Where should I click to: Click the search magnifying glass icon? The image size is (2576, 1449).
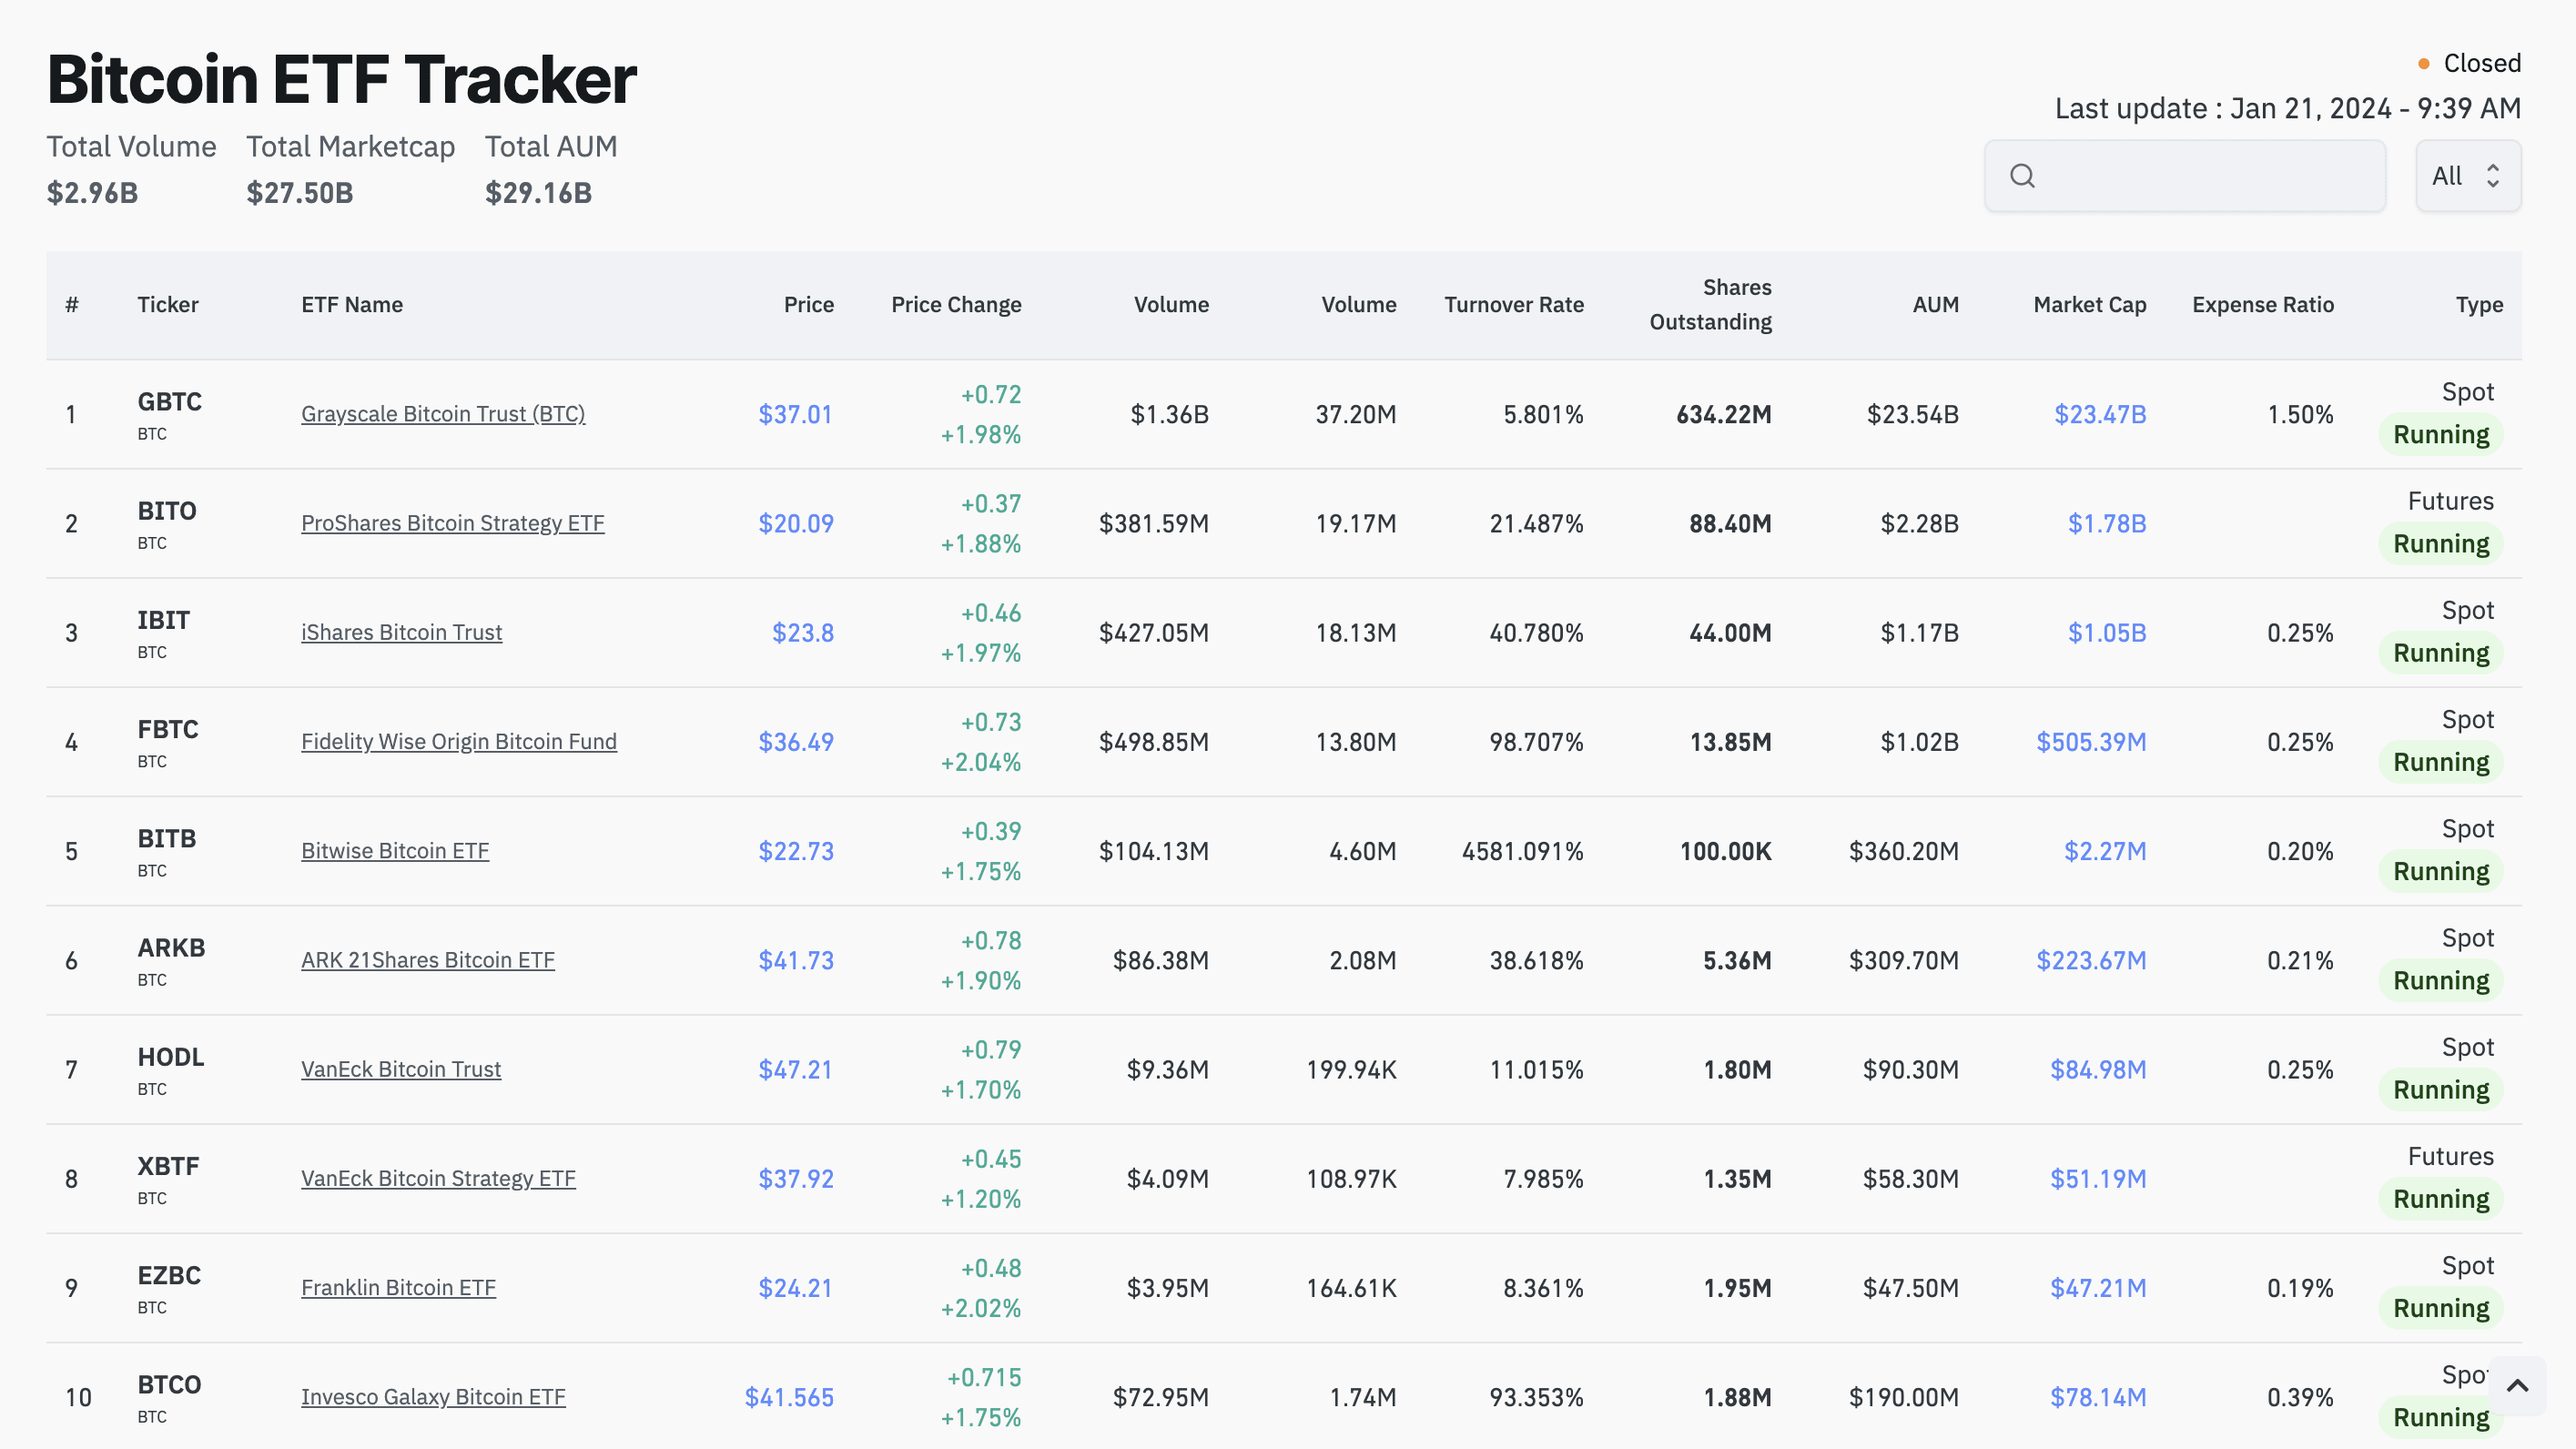2024,175
